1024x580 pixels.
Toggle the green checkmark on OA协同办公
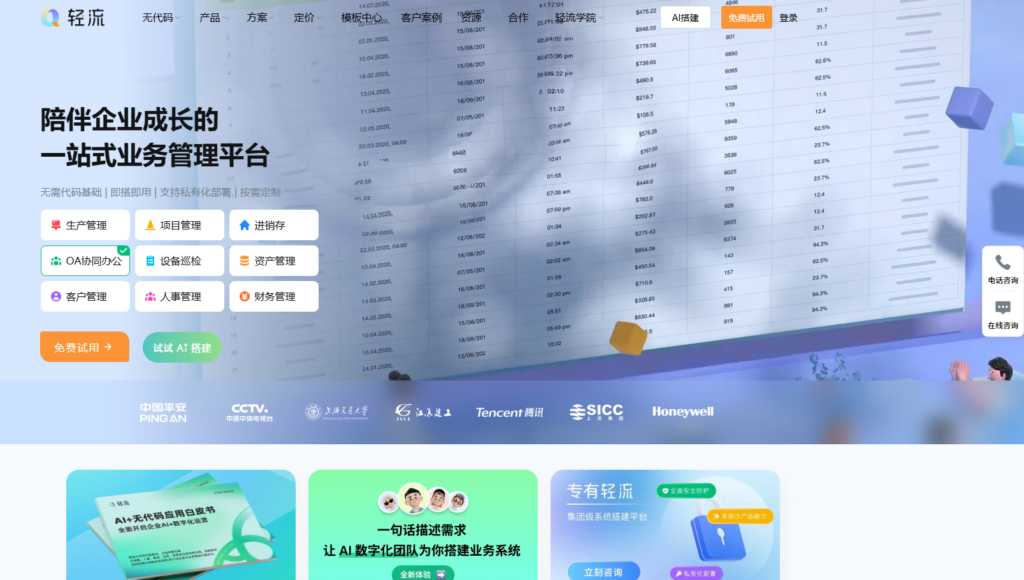tap(122, 250)
